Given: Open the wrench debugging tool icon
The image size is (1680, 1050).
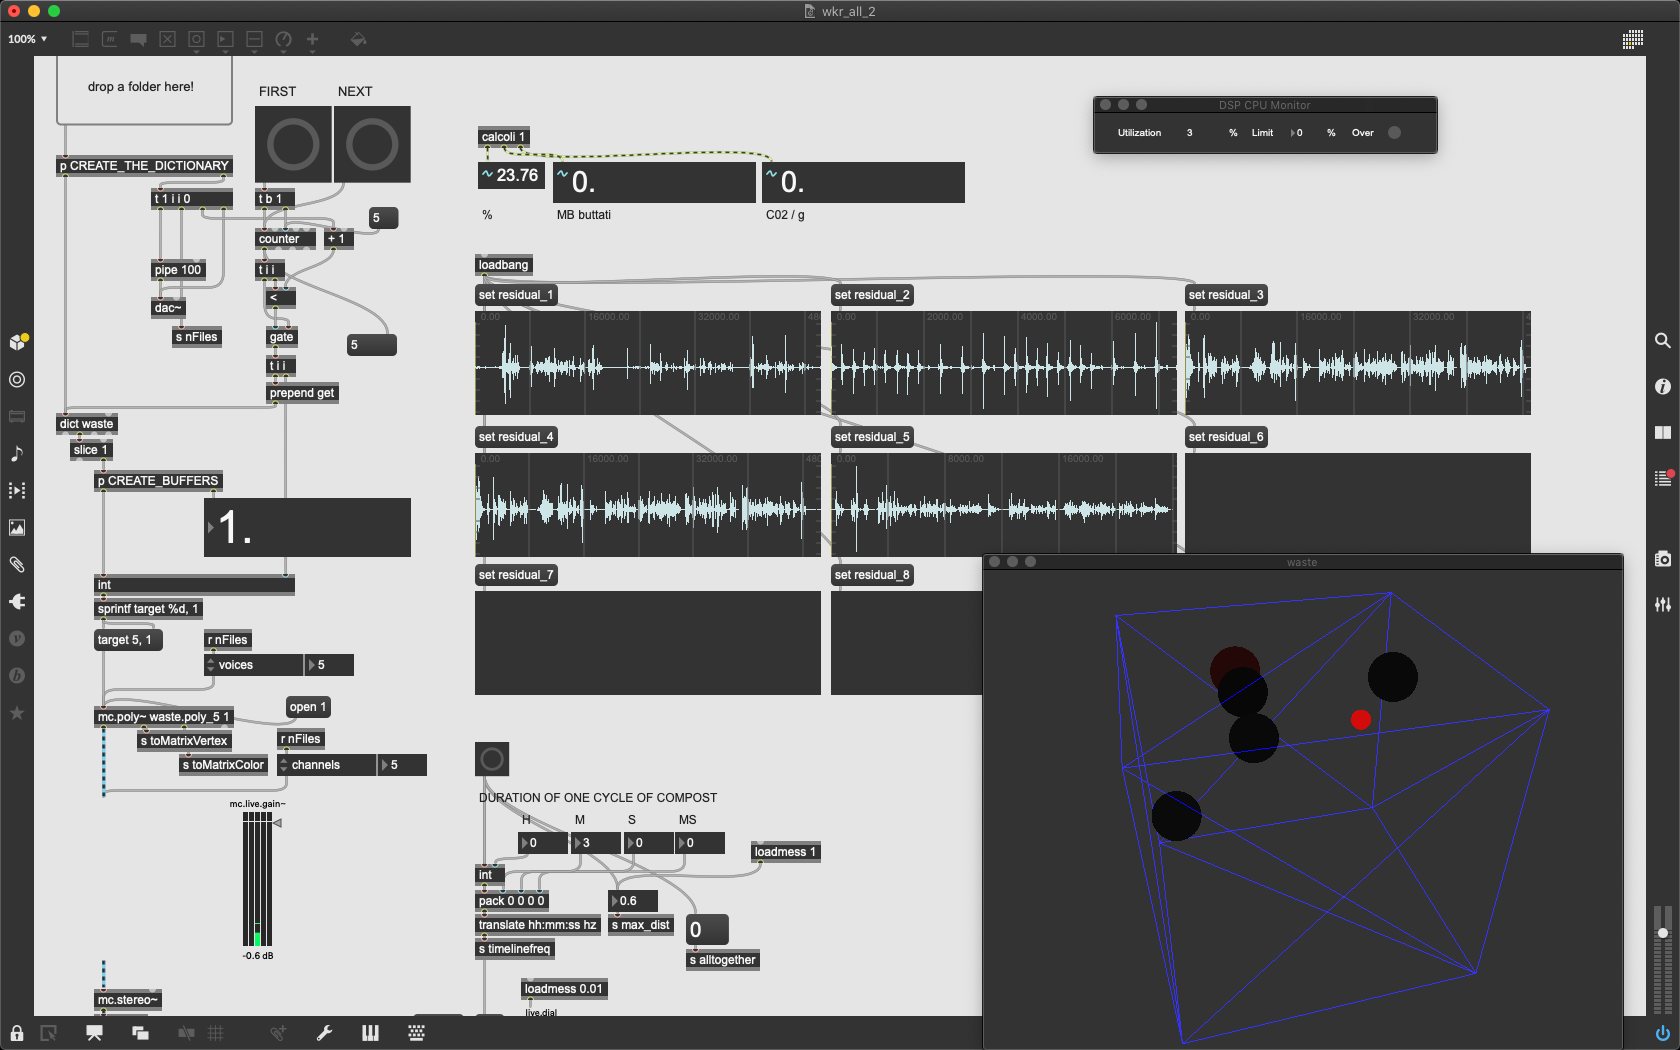Looking at the screenshot, I should tap(324, 1033).
